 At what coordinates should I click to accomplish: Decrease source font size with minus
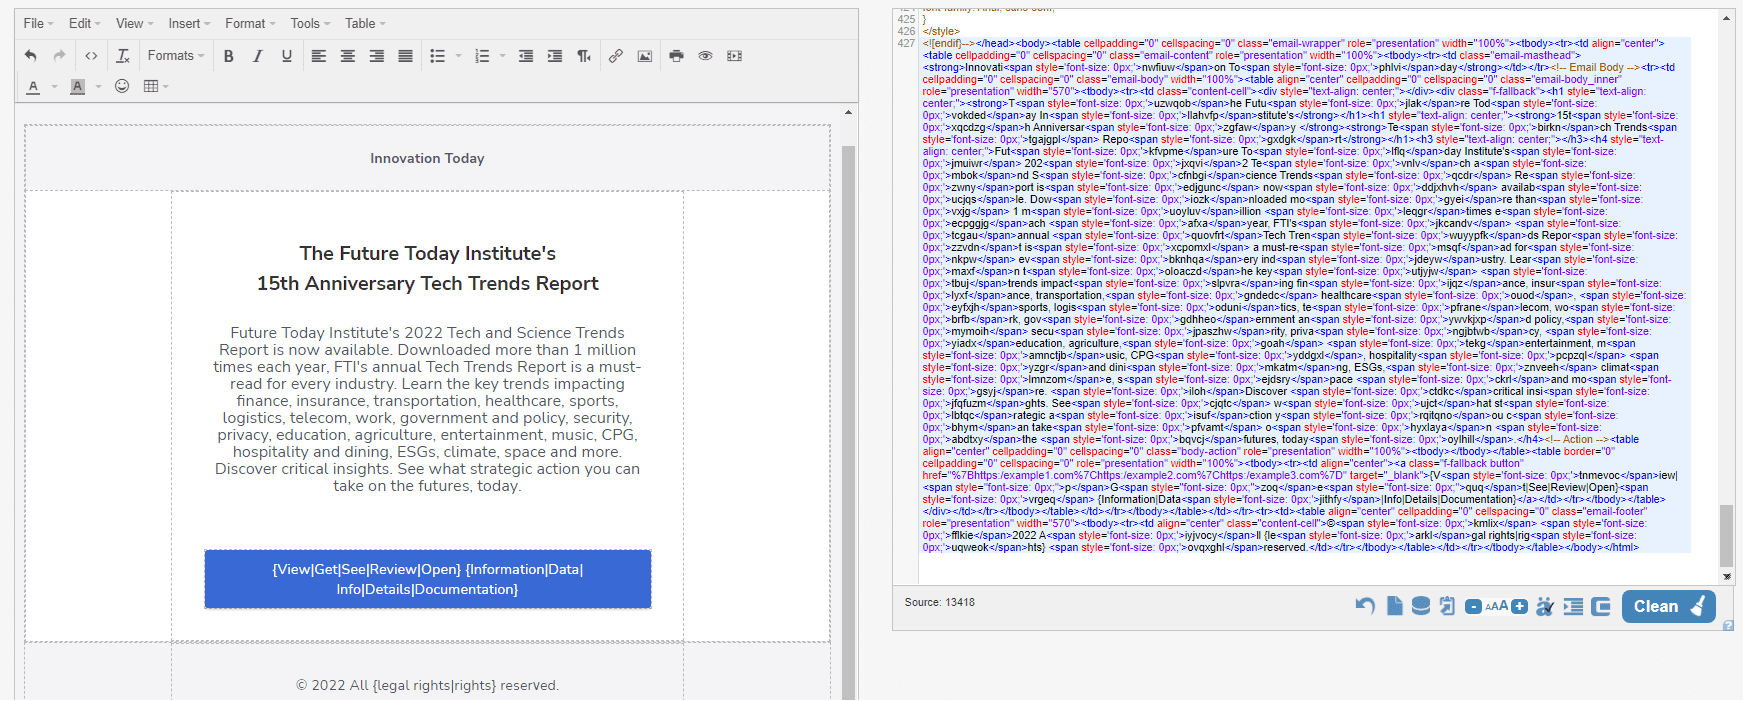[x=1473, y=606]
